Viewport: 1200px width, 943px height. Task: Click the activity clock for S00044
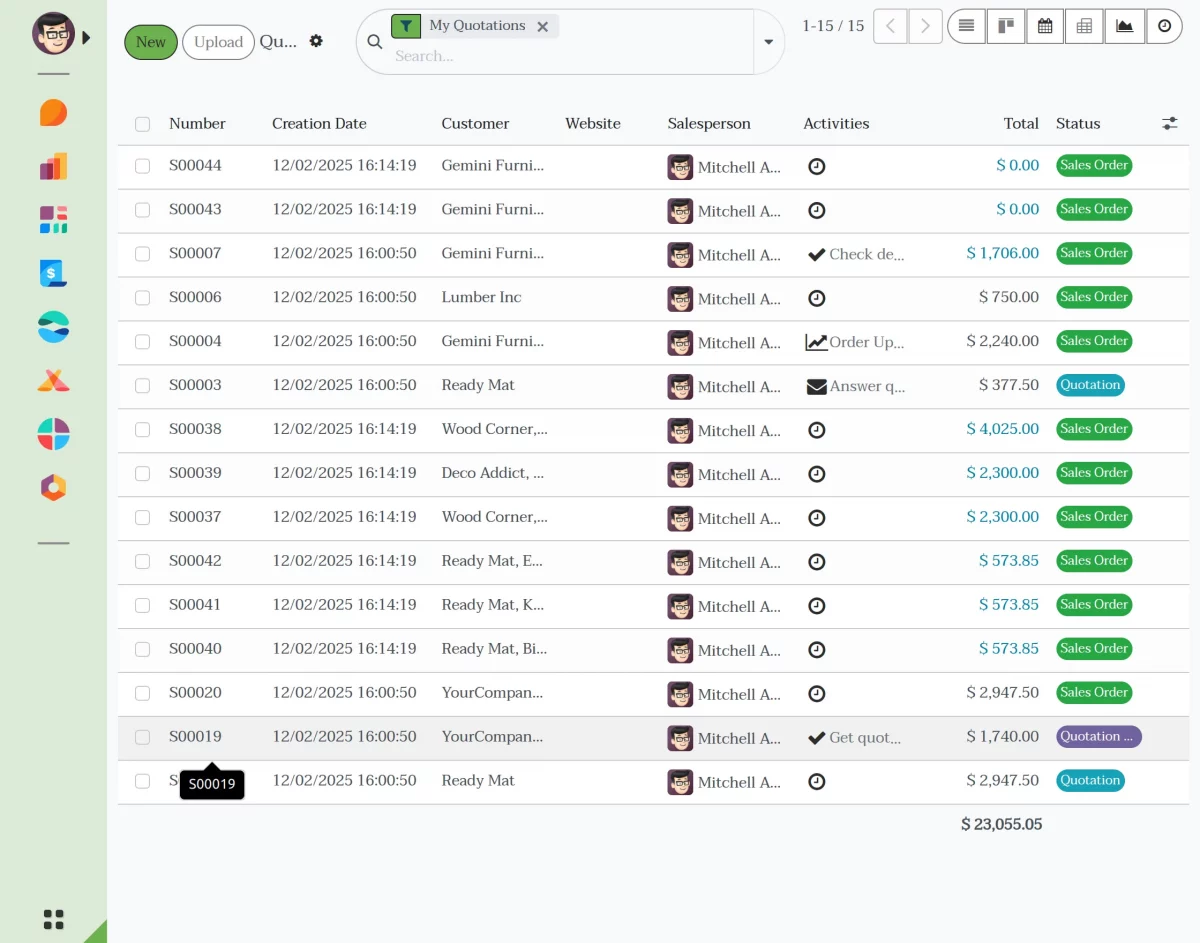tap(817, 167)
